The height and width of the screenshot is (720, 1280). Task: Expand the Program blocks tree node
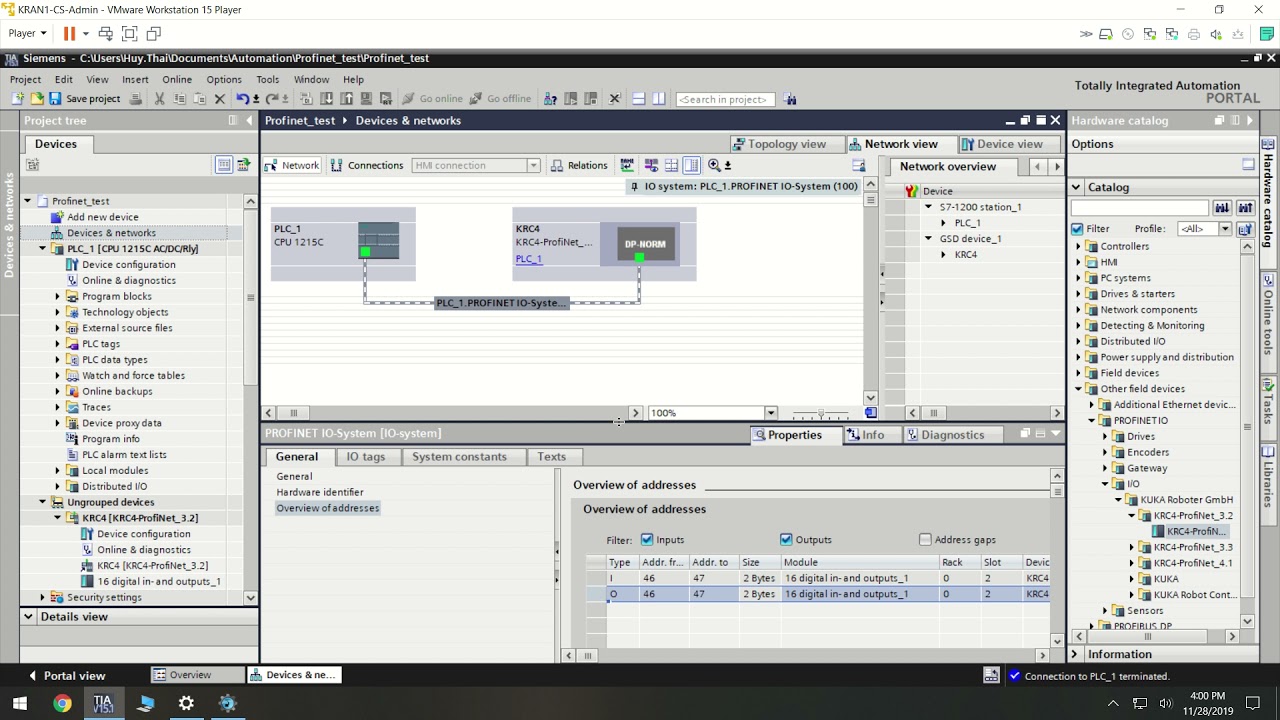click(58, 296)
